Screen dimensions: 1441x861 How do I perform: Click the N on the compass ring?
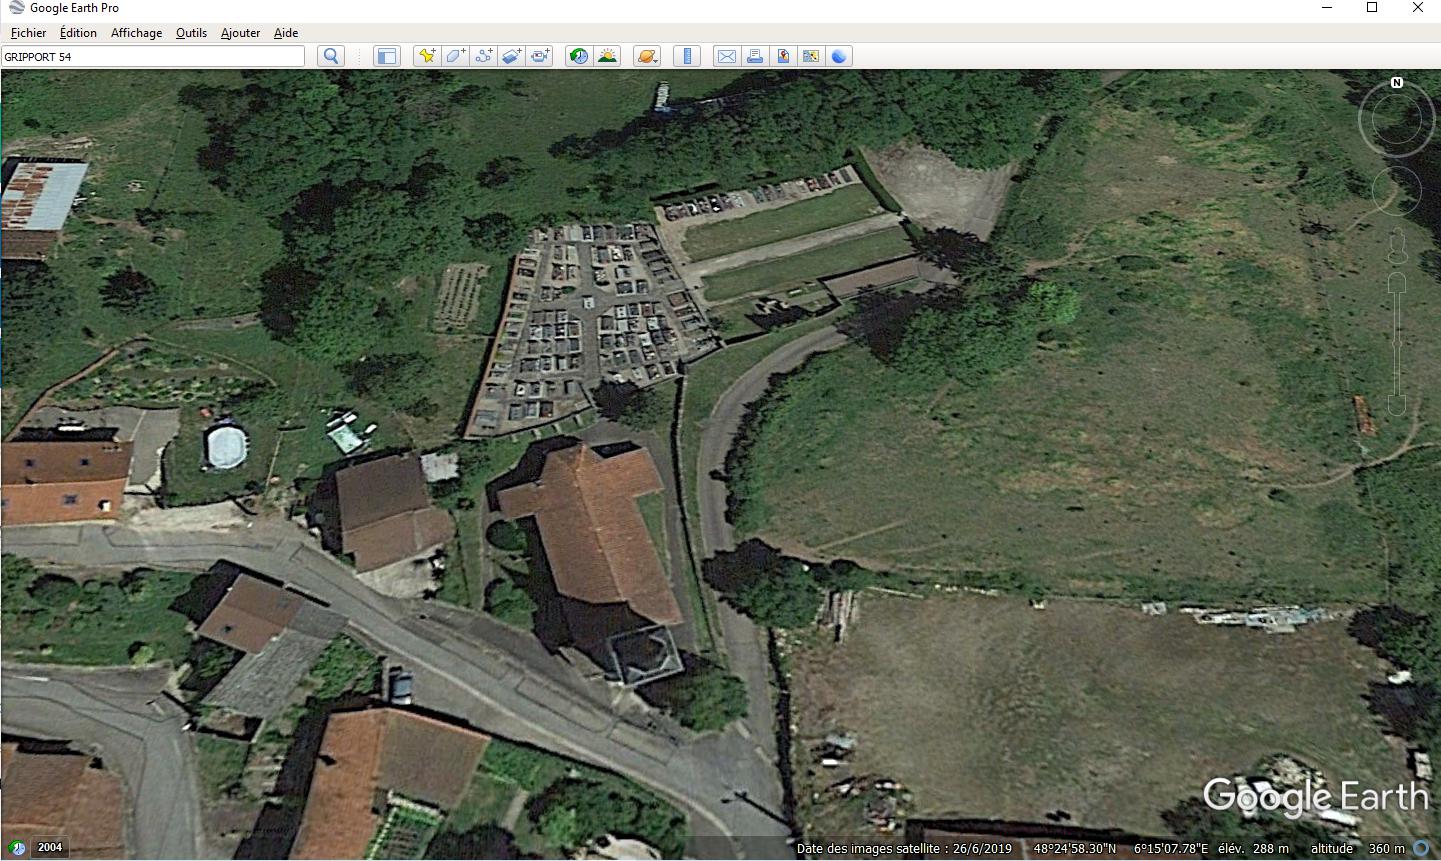(x=1397, y=83)
